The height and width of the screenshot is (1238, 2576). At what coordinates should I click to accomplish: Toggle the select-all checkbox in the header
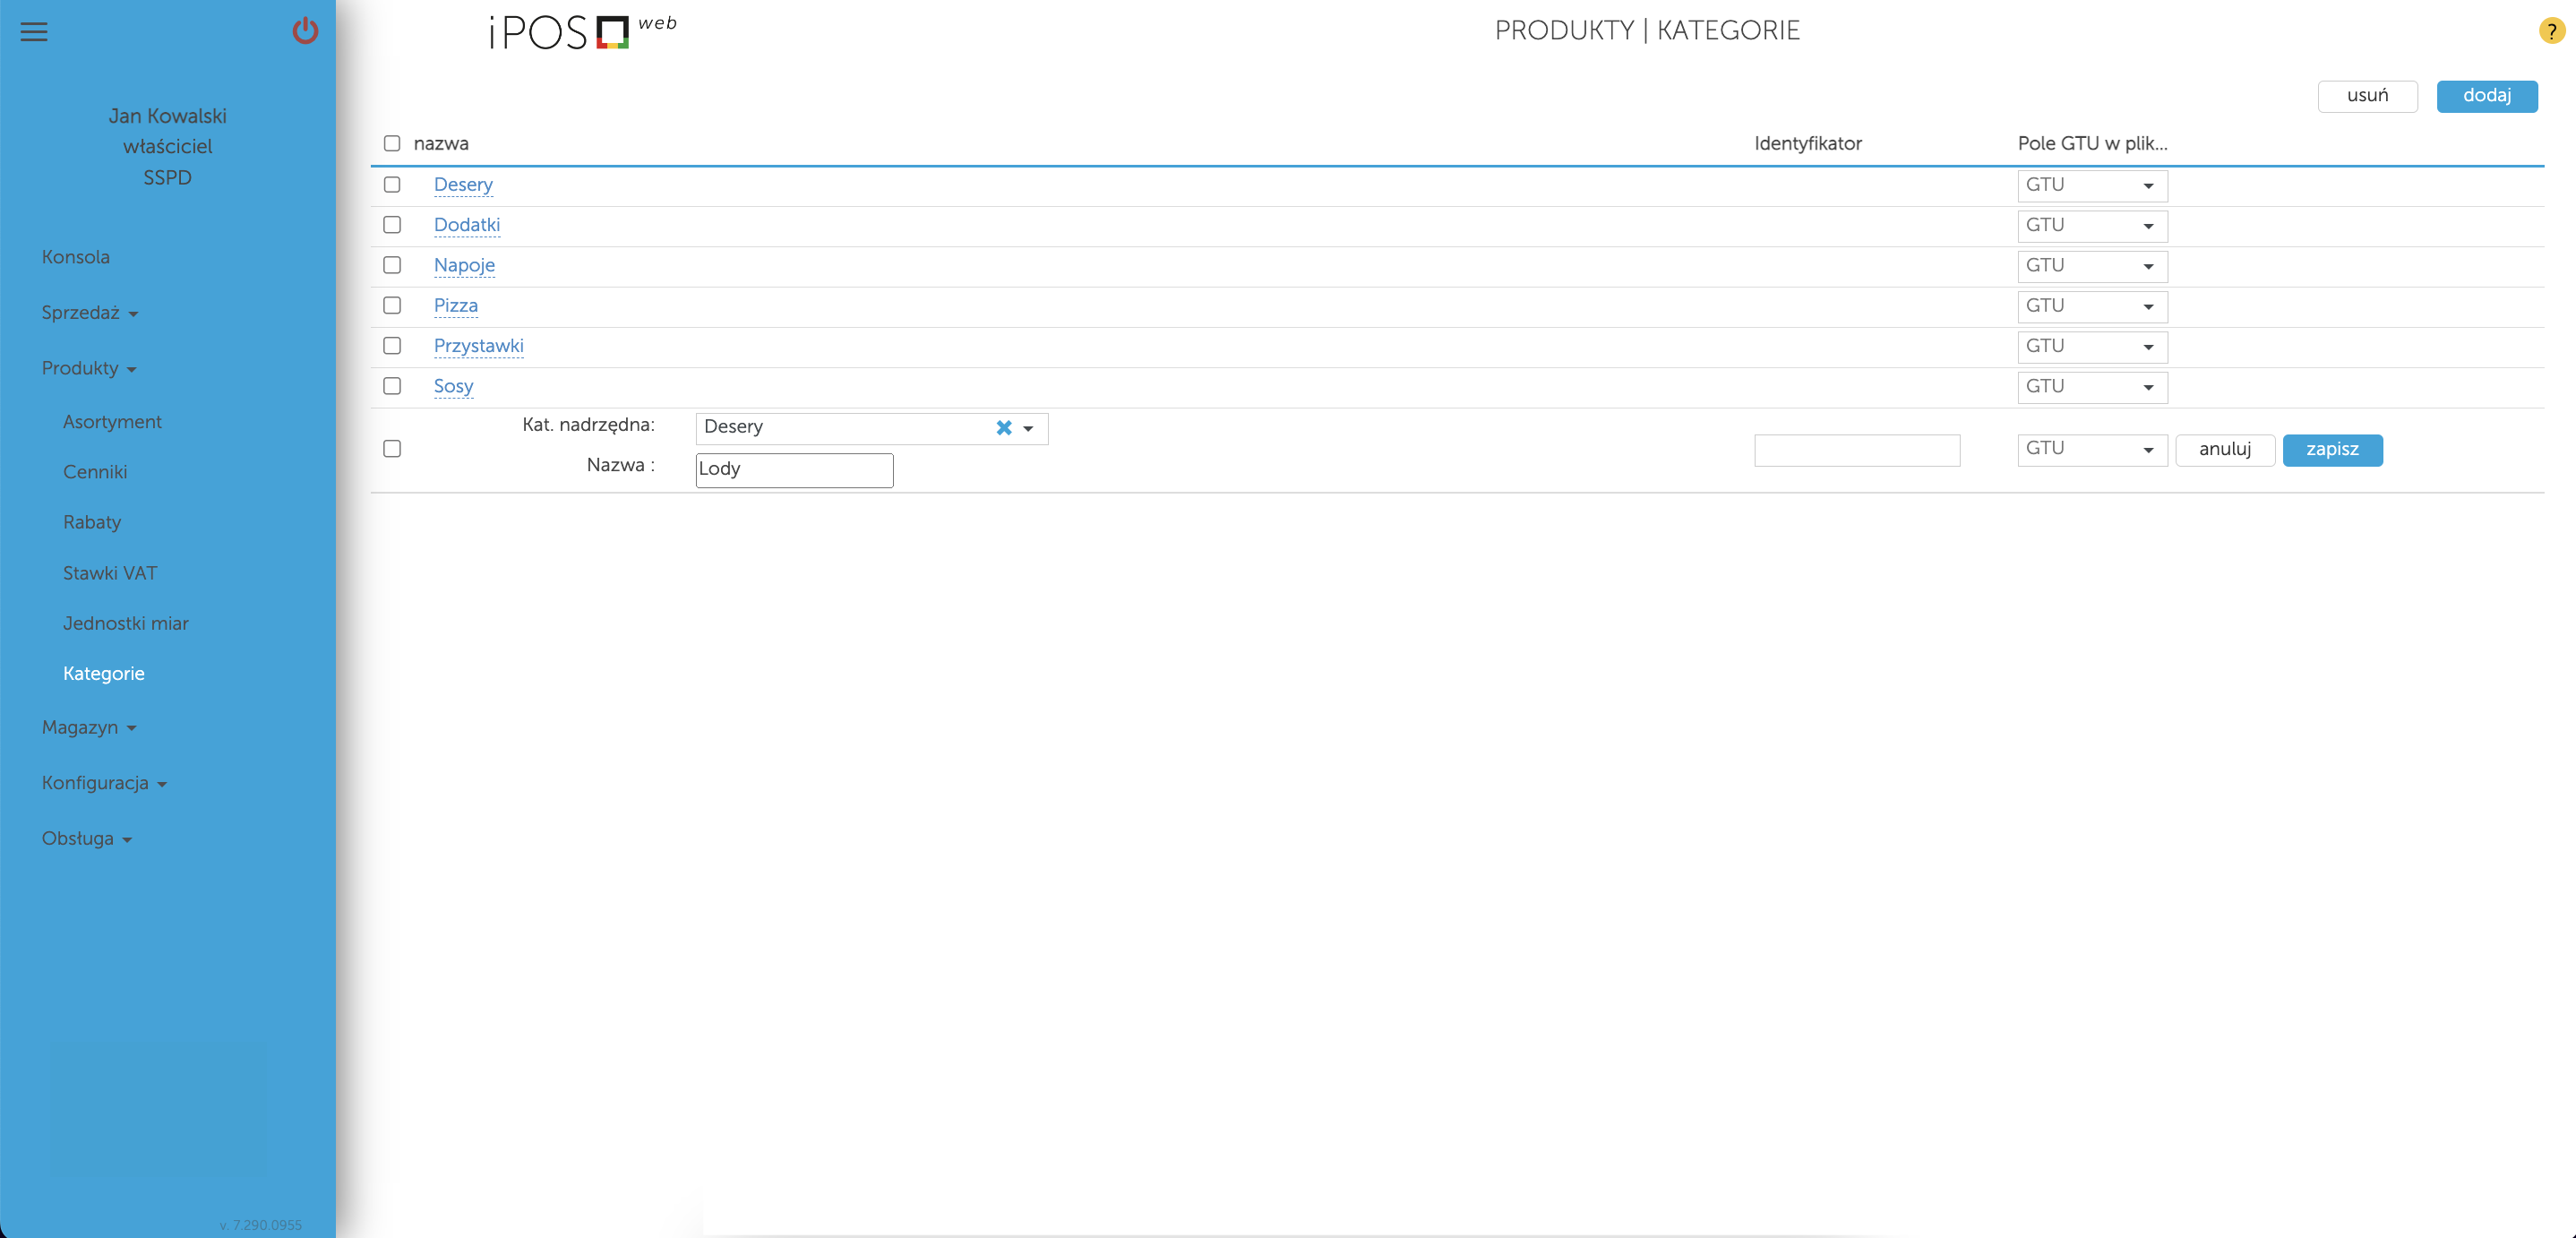pos(392,144)
